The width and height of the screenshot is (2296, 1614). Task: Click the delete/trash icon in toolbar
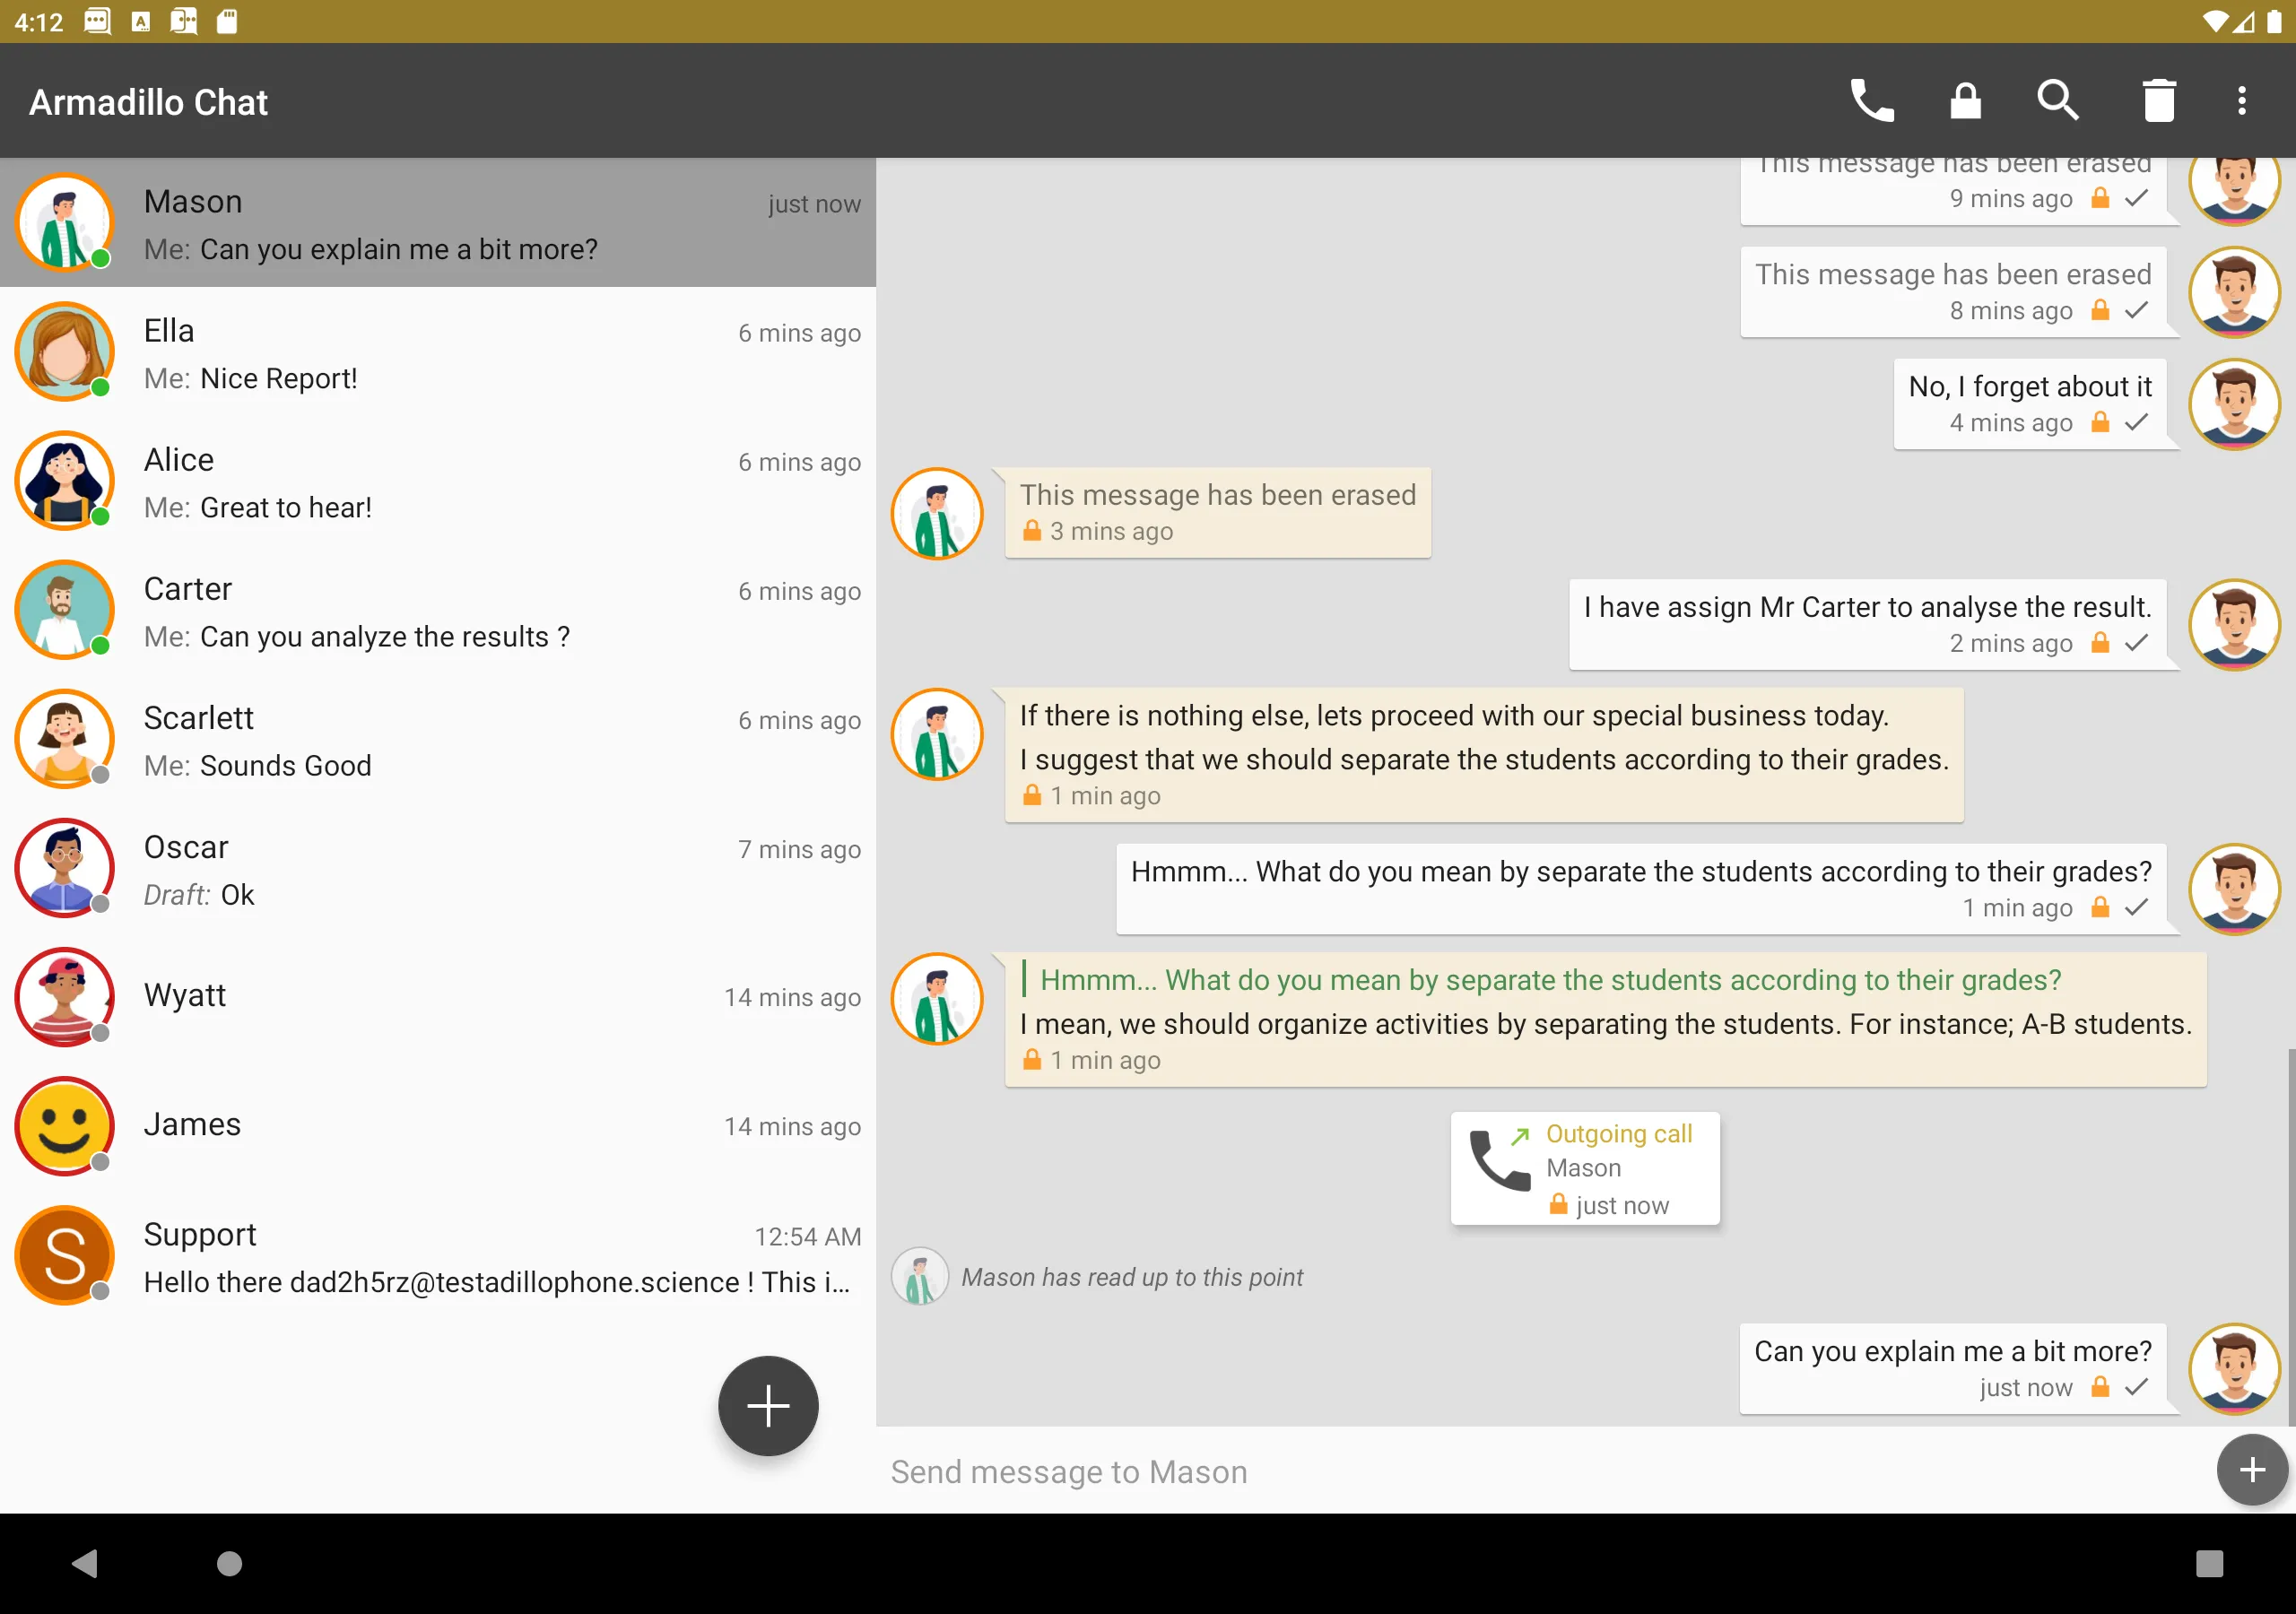point(2154,101)
